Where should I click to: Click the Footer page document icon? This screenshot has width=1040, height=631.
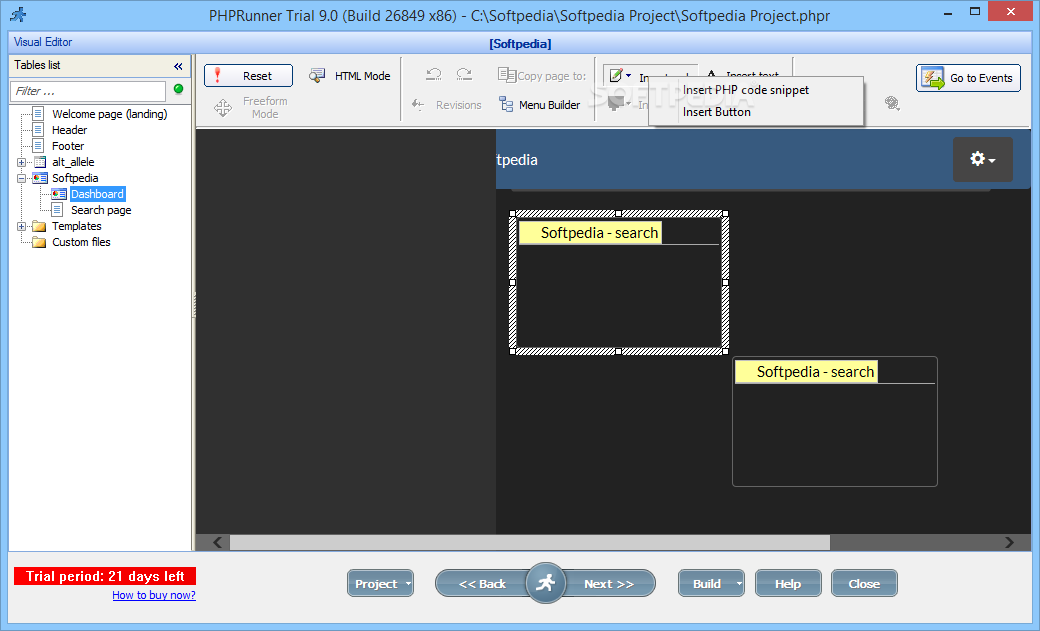pyautogui.click(x=38, y=145)
